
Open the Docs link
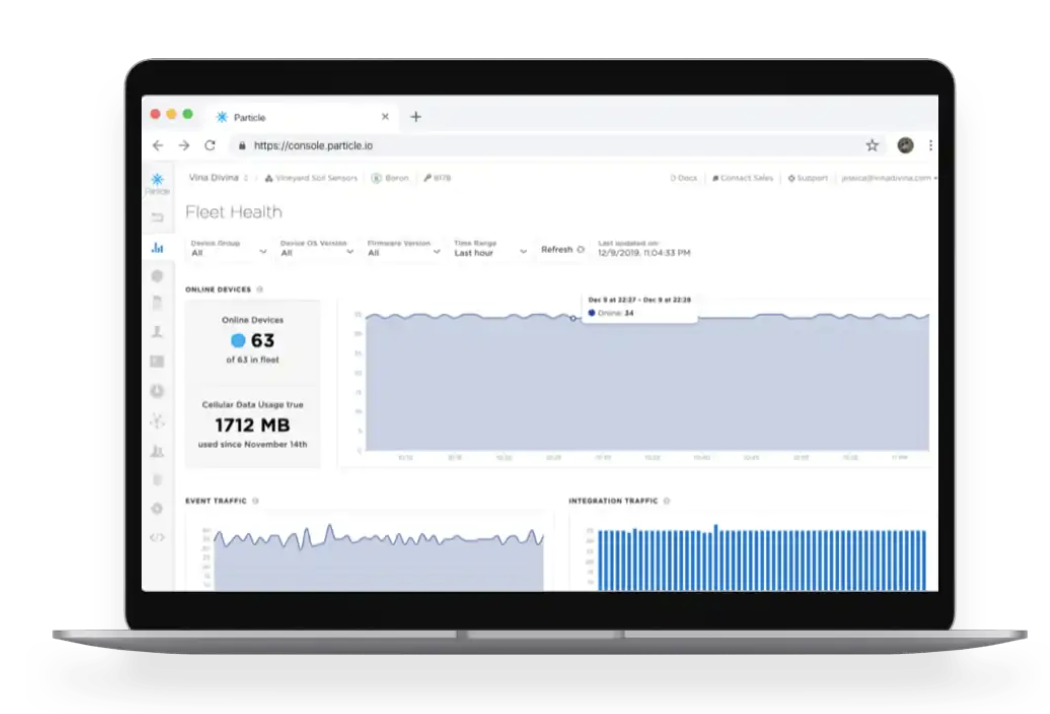[684, 178]
